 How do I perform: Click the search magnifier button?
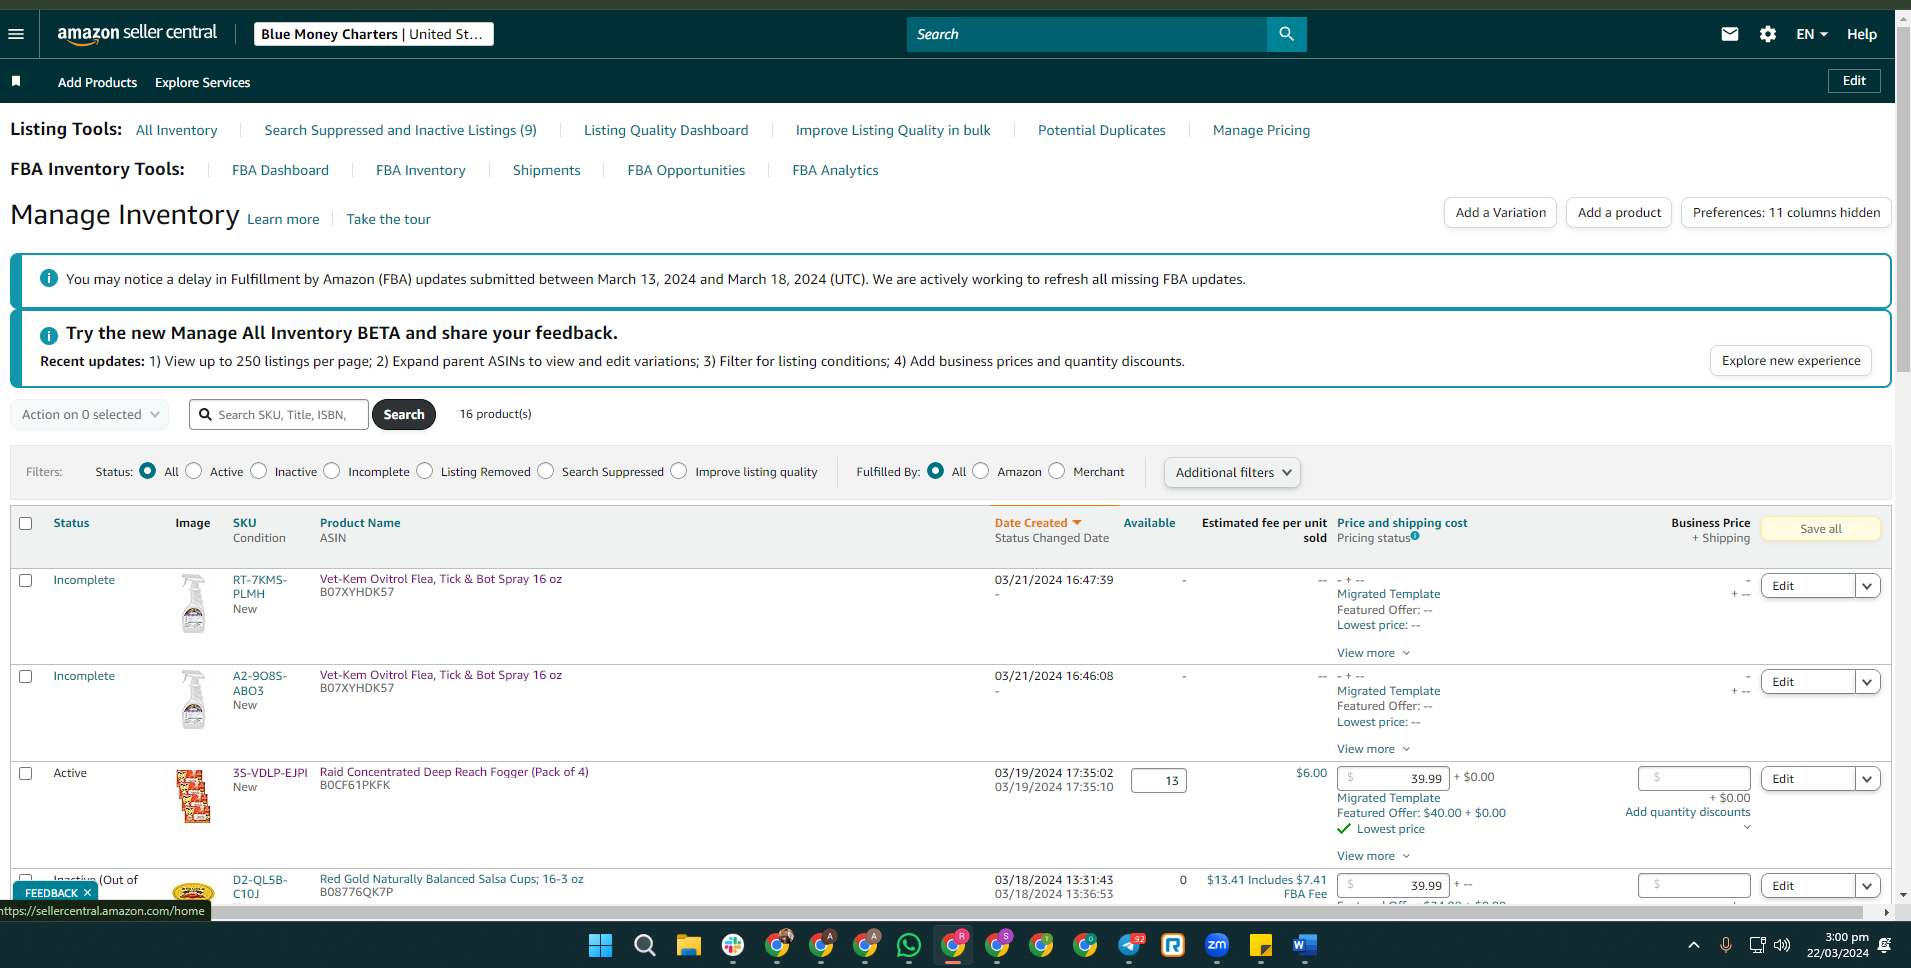click(1286, 34)
